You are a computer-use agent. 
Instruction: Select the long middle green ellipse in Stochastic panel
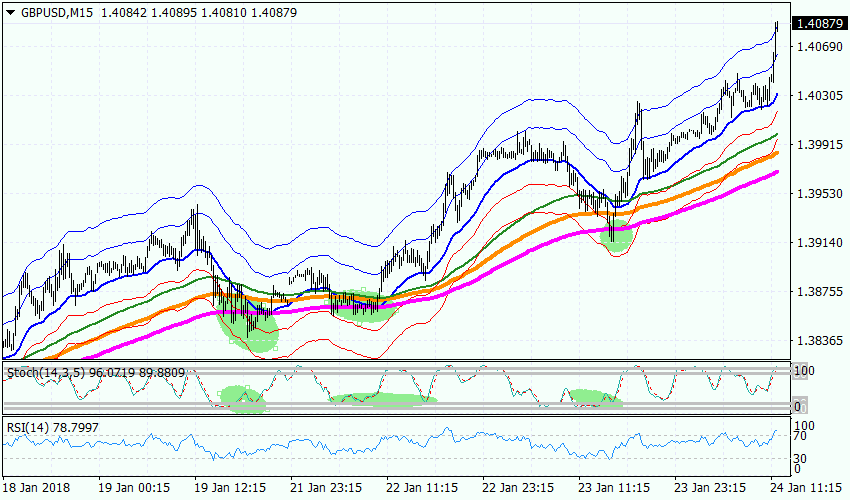(383, 400)
